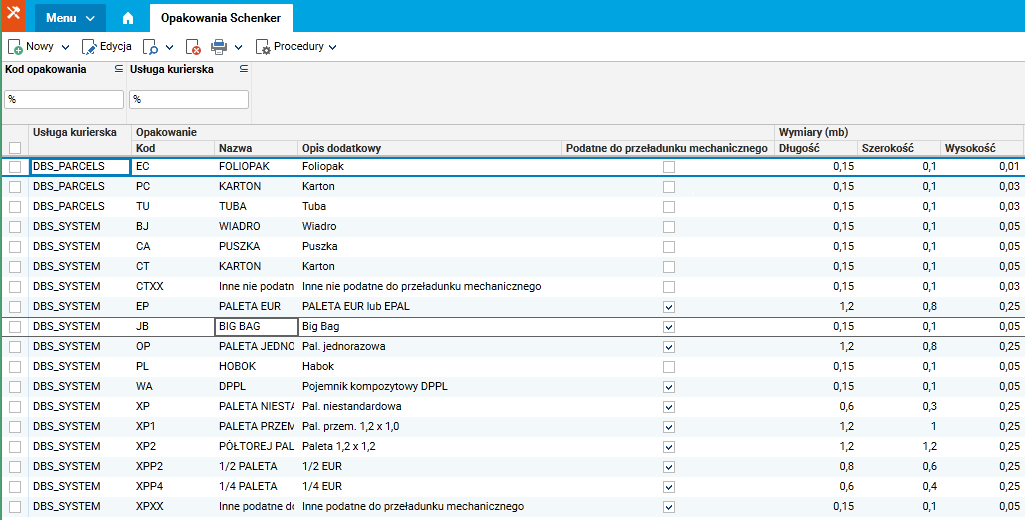Viewport: 1025px width, 520px height.
Task: Uncheck mechanical handling checkbox for PALETA EUR
Action: point(669,307)
